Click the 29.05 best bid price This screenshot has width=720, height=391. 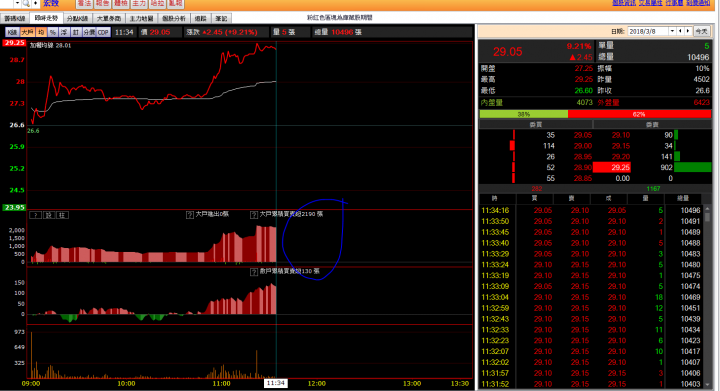coord(583,135)
